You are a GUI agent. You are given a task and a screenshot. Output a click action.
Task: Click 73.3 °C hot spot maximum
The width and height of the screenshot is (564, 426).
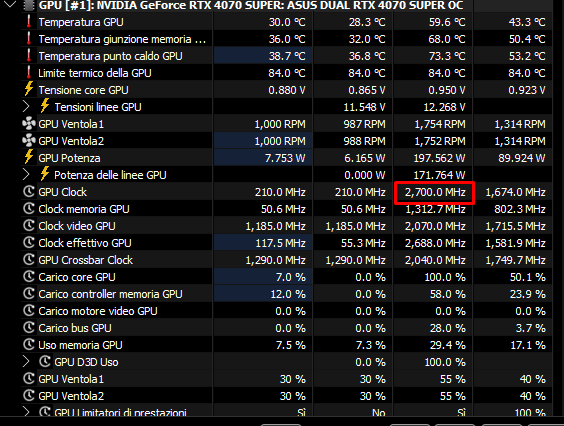(x=446, y=56)
